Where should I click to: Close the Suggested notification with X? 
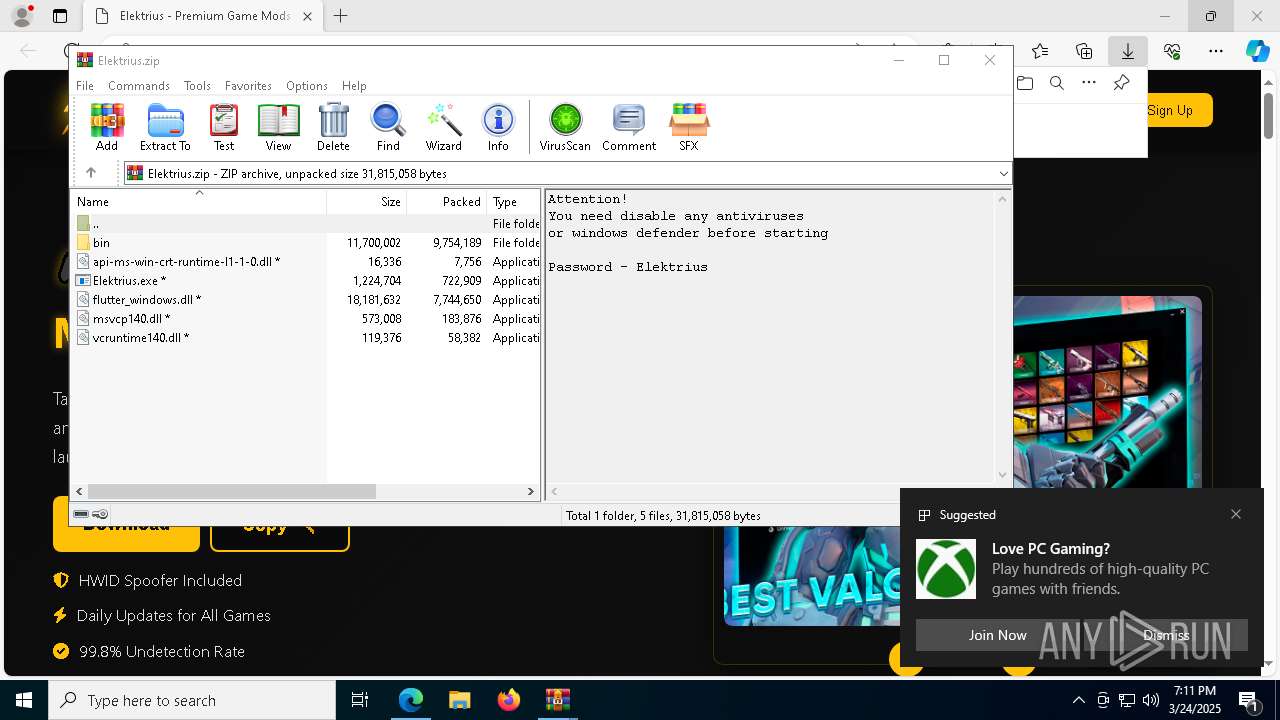click(1236, 514)
